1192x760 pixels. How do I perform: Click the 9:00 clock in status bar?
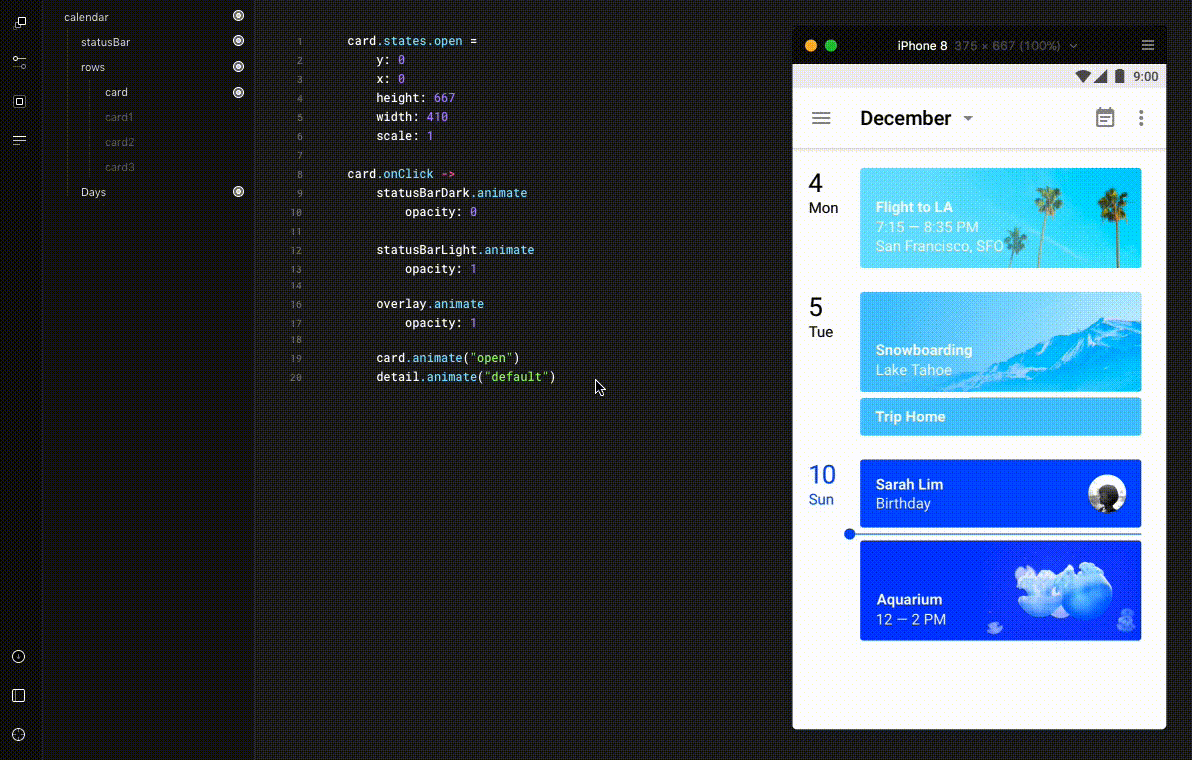click(1146, 77)
